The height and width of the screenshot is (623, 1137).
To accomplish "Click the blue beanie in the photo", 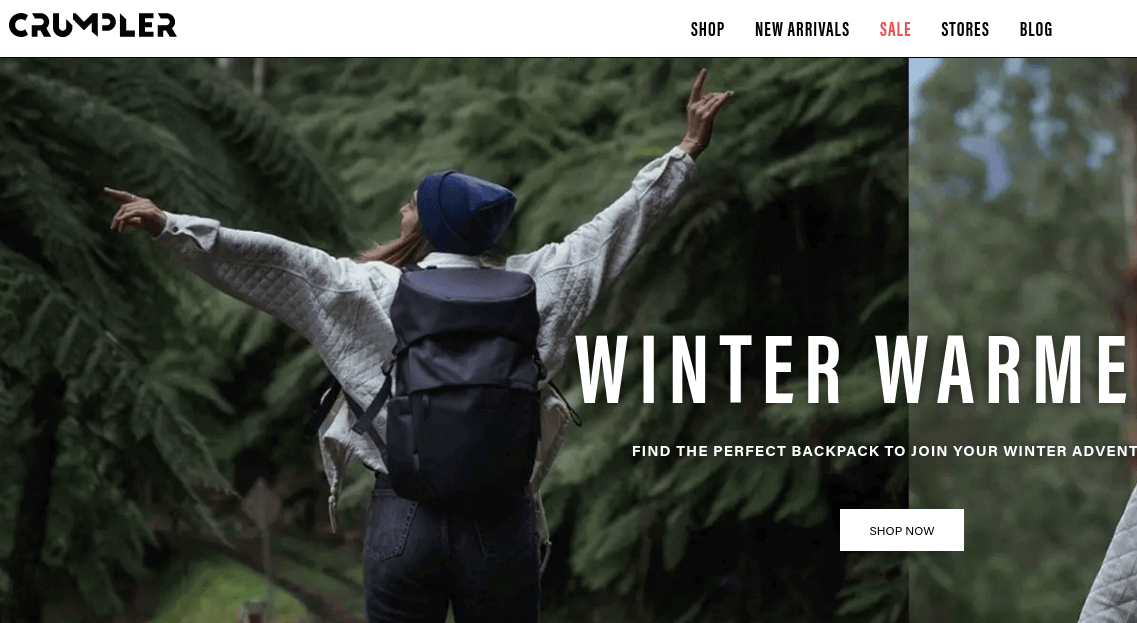I will (x=466, y=211).
